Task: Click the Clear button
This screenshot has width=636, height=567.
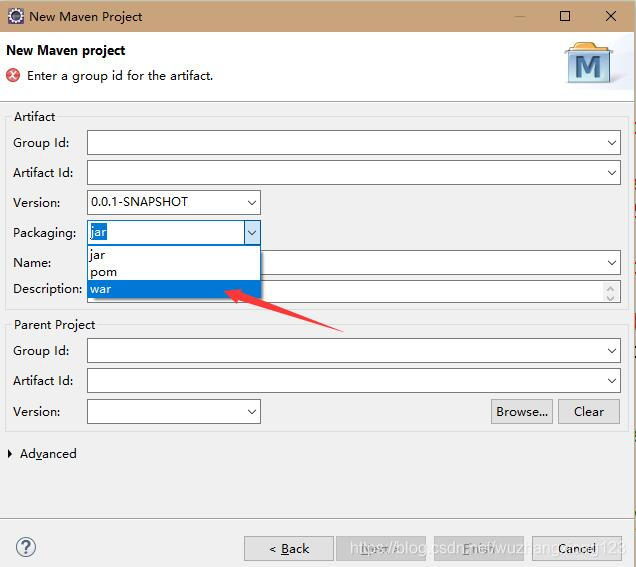Action: [589, 412]
